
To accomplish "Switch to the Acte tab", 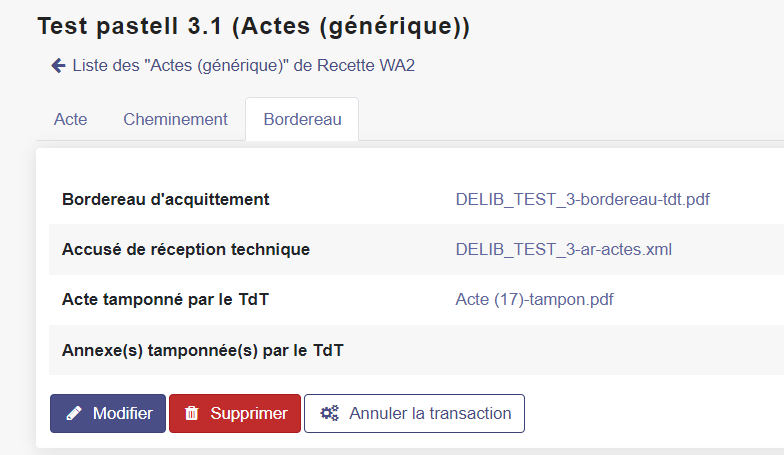I will [70, 119].
